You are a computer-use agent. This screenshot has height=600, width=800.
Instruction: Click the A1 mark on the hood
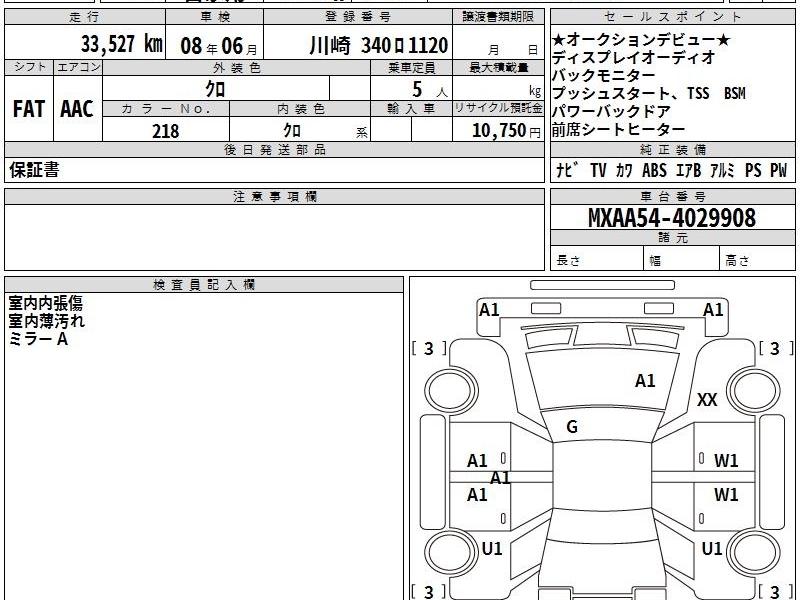(x=645, y=381)
